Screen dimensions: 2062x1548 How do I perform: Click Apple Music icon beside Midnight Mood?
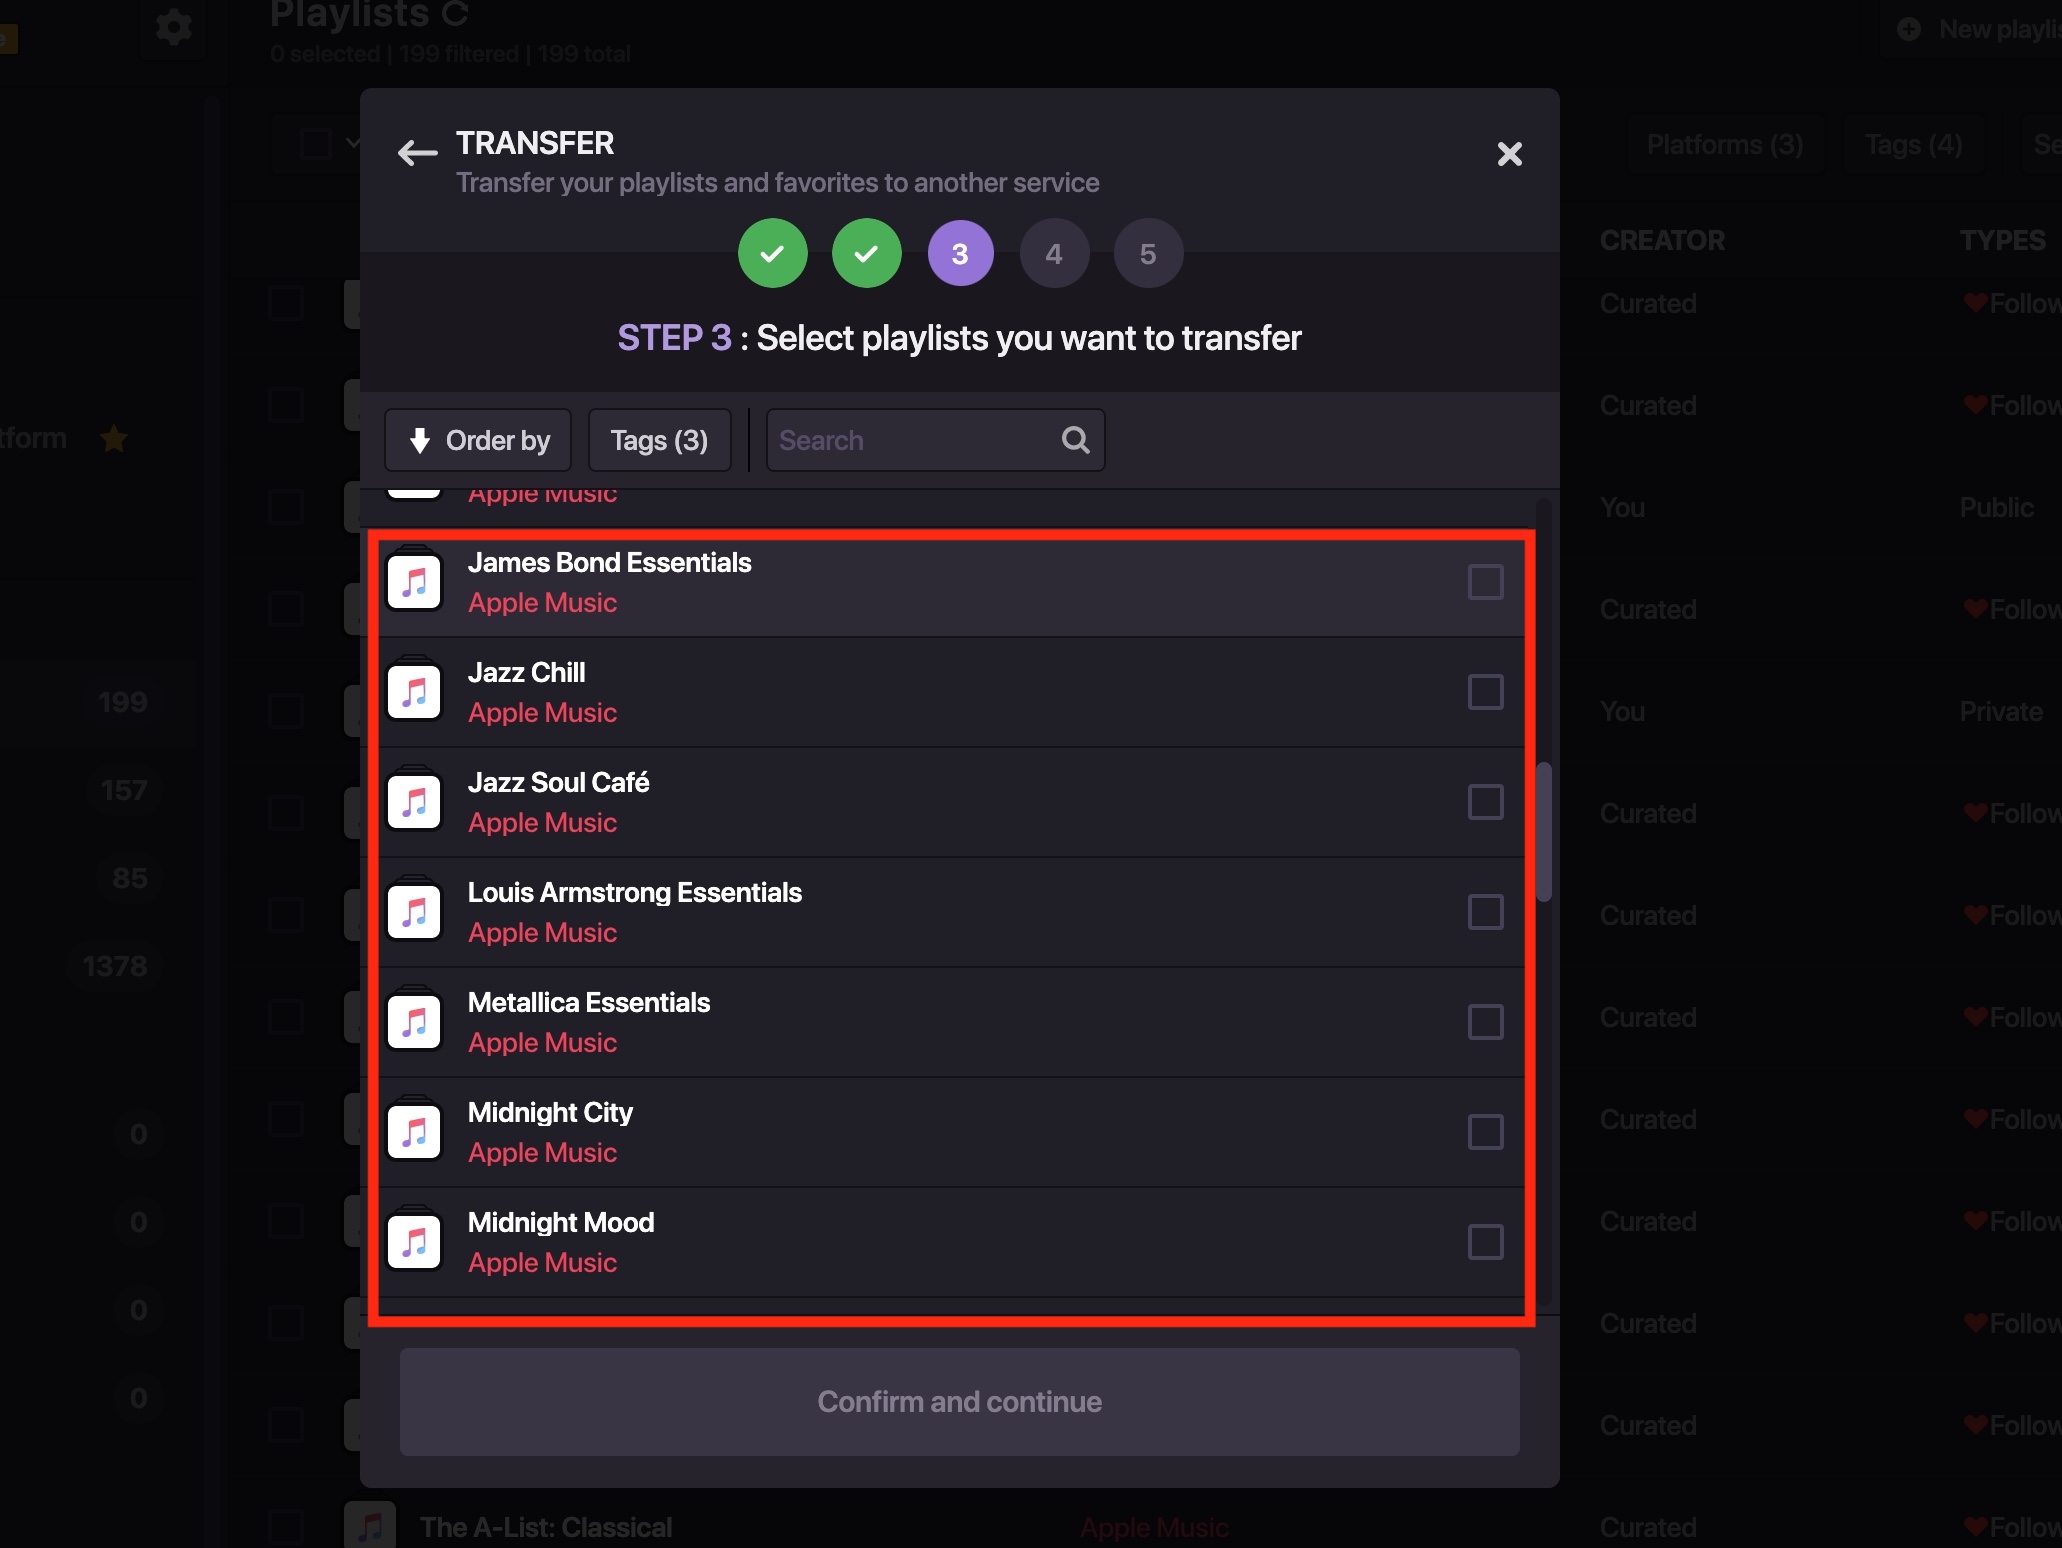pos(414,1241)
